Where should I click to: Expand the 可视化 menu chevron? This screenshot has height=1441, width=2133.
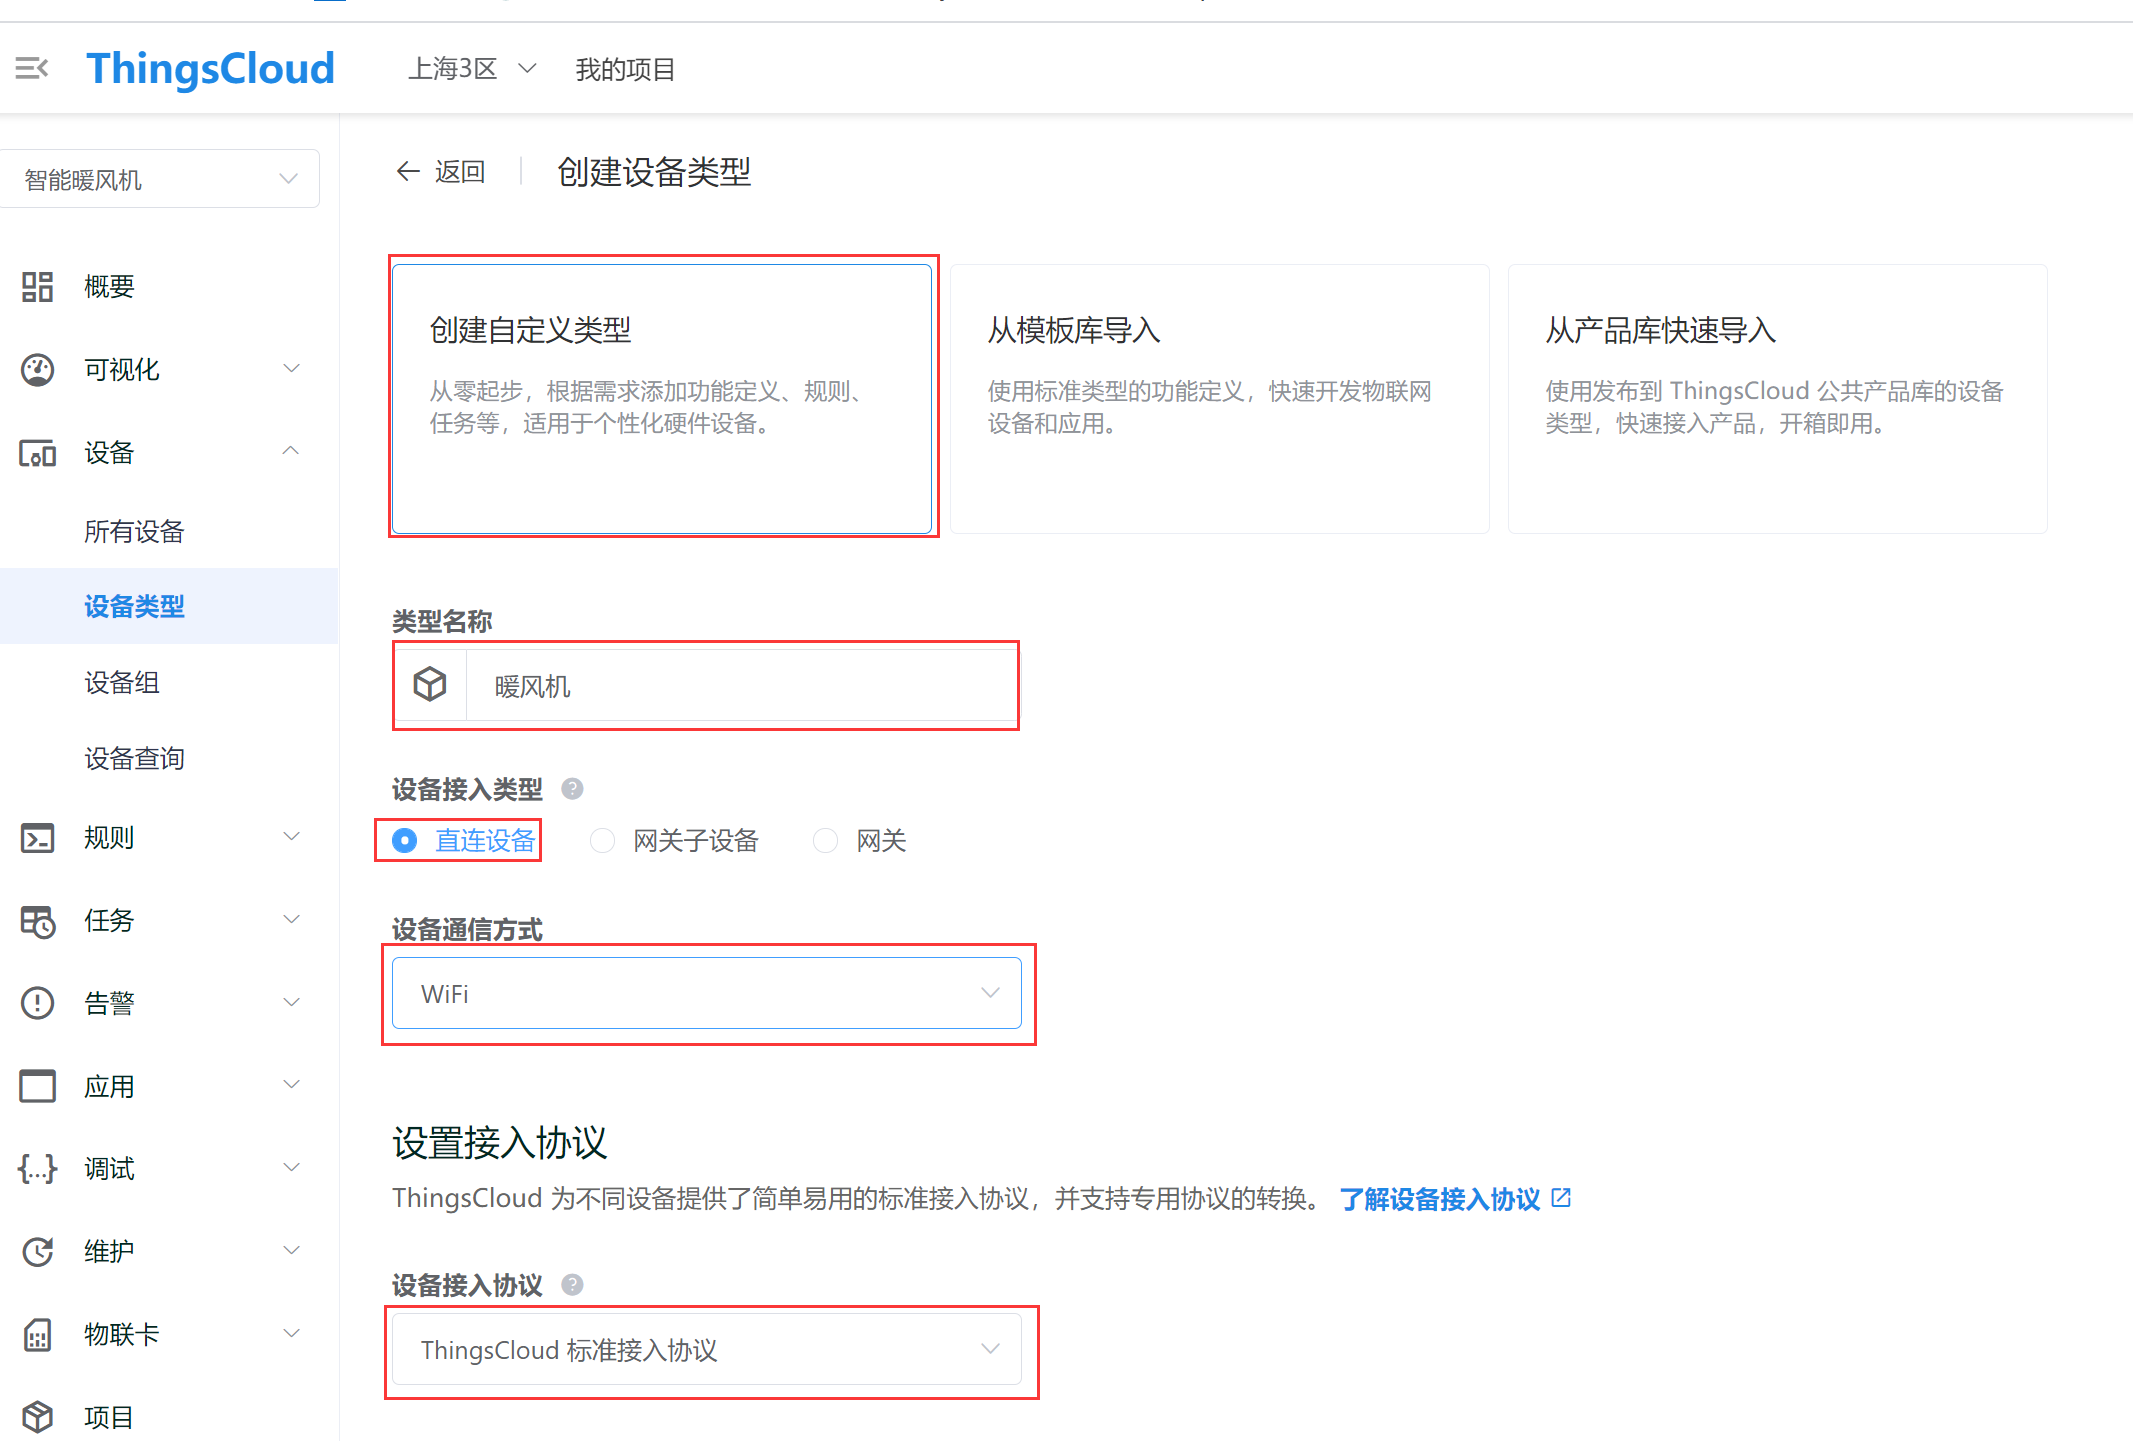(x=291, y=369)
